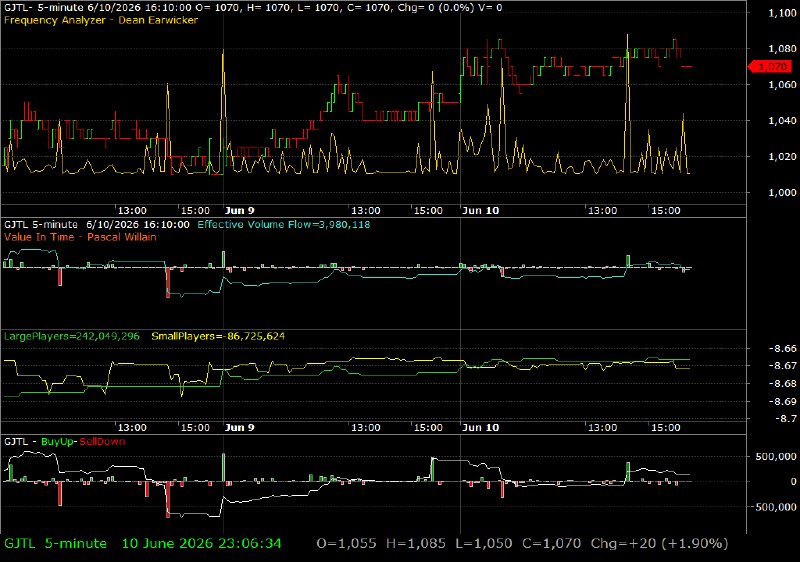Click 13:00 after Jun 9 on price chart axis

coord(366,211)
